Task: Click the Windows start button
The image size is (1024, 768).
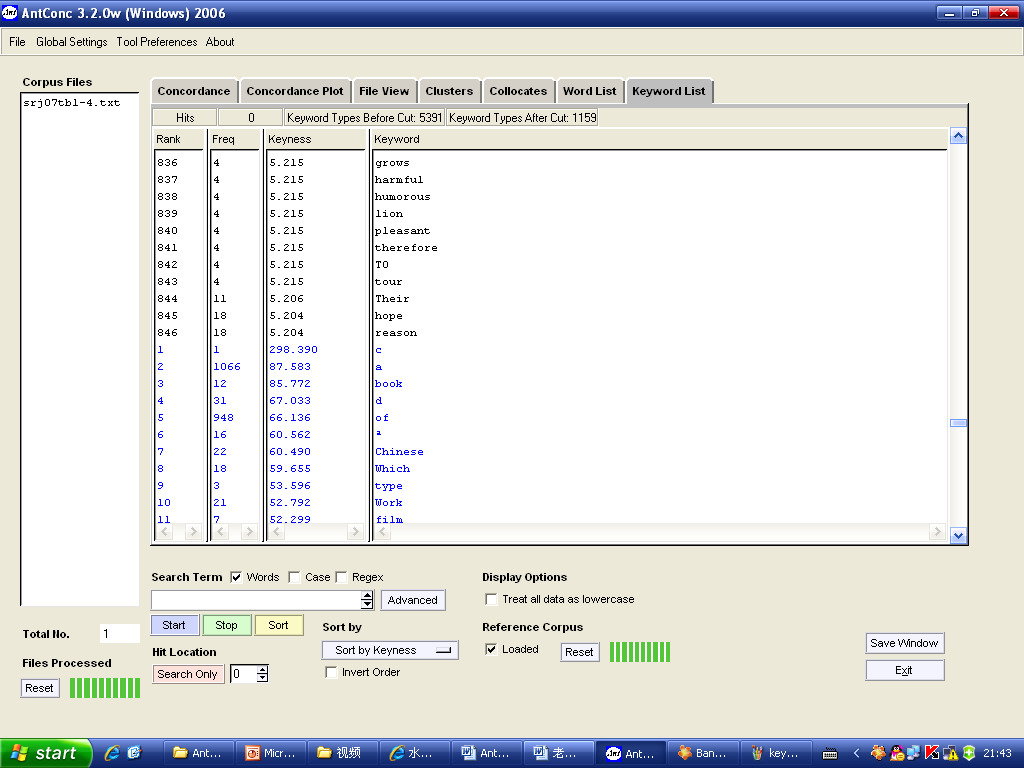Action: pos(44,753)
